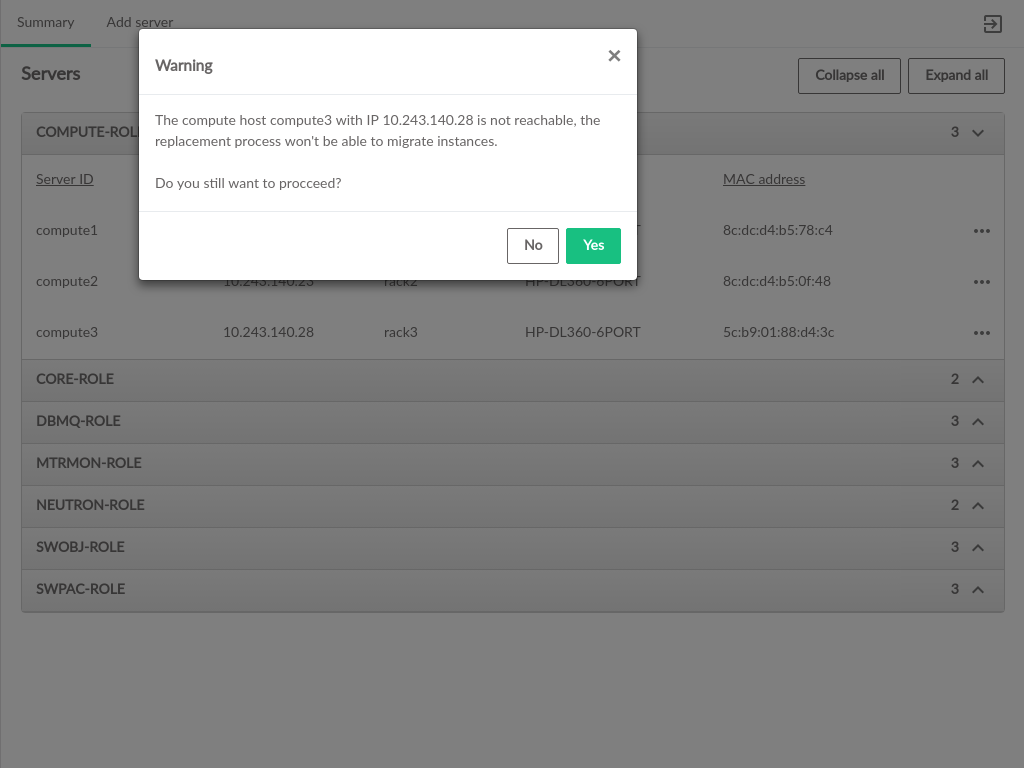Expand the NEUTRON-ROLE section
Image resolution: width=1024 pixels, height=768 pixels.
[978, 506]
